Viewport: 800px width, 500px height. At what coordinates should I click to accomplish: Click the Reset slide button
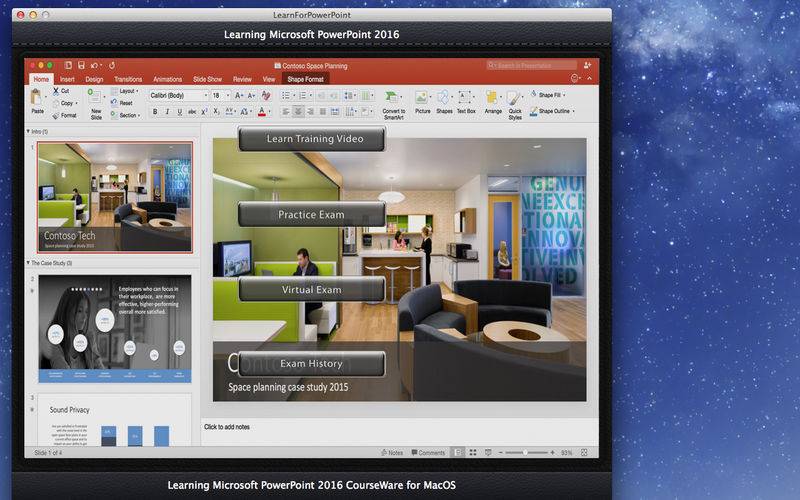point(122,103)
